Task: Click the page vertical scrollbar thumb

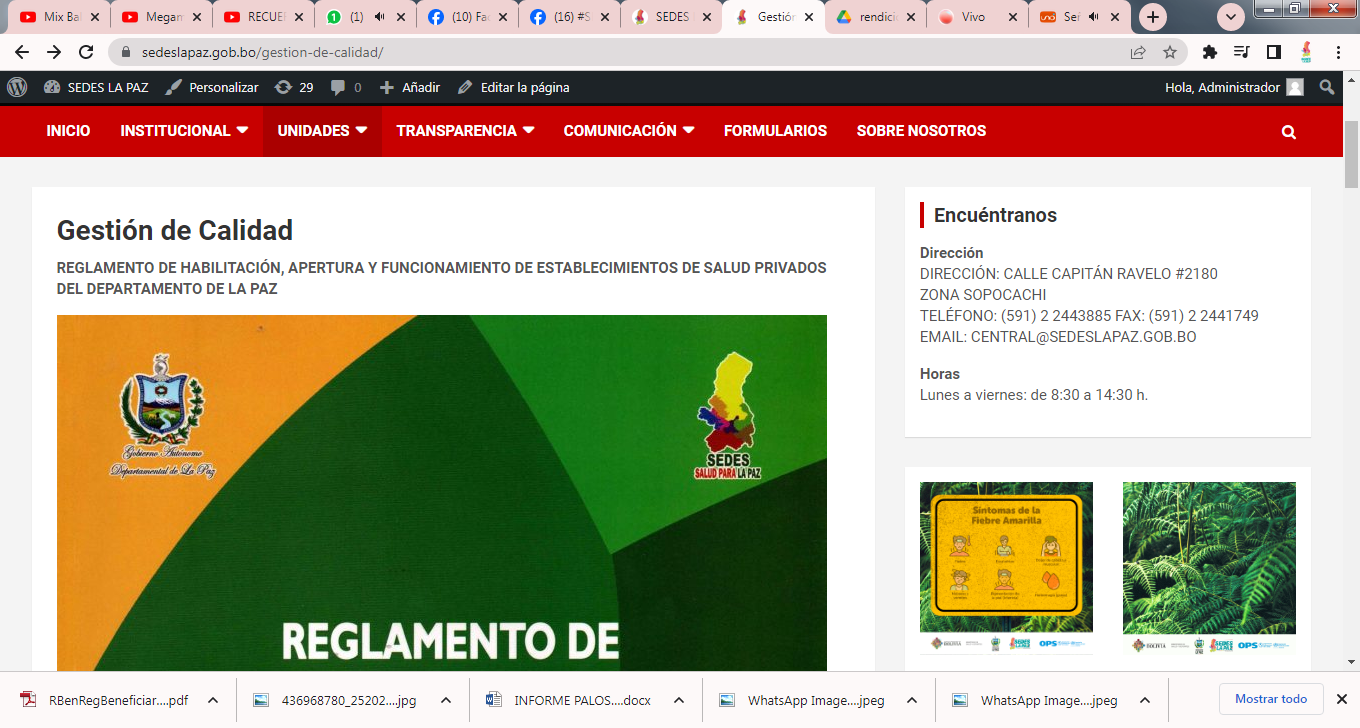Action: point(1351,160)
